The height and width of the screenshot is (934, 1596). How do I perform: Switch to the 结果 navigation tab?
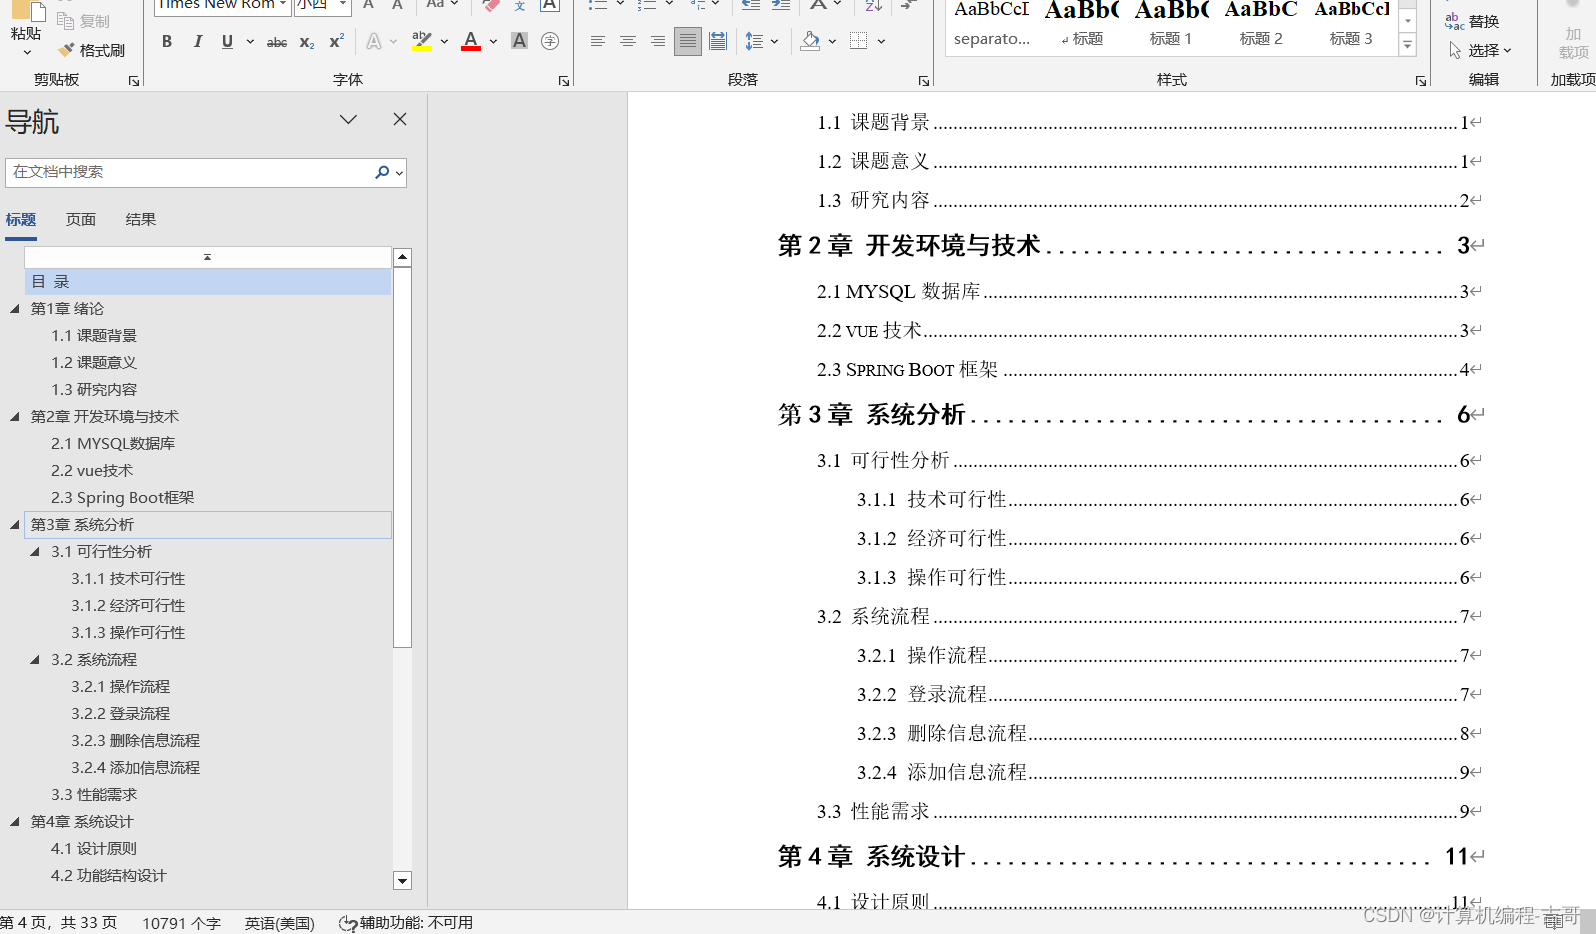point(141,220)
